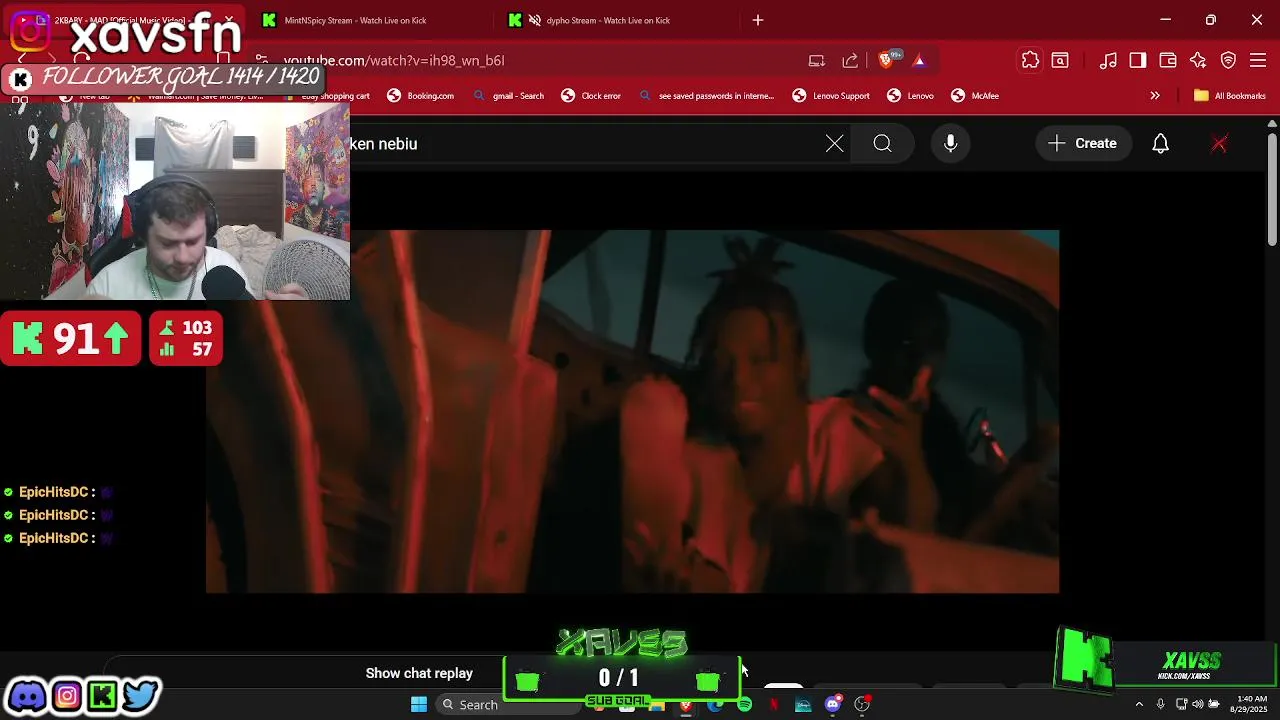This screenshot has height=720, width=1280.
Task: Open 'see saved passwords in interne...' bookmark
Action: [x=707, y=96]
